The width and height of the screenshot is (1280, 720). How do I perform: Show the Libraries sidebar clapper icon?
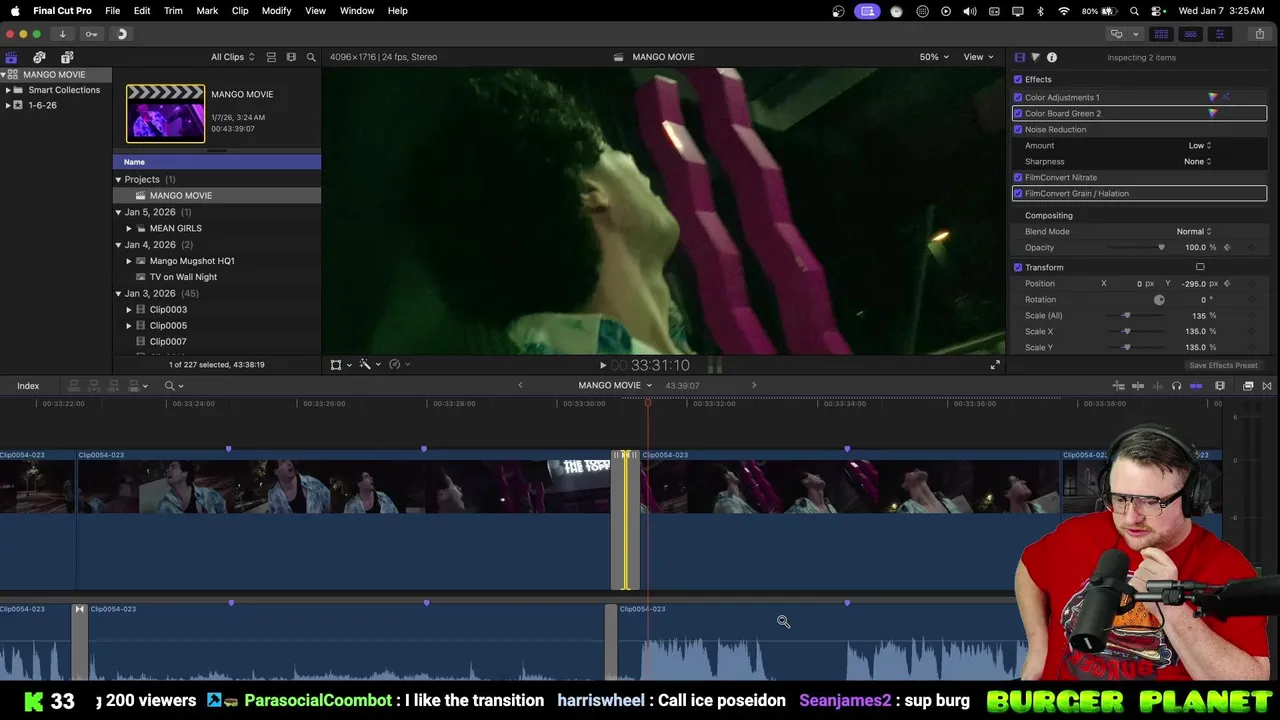tap(11, 57)
